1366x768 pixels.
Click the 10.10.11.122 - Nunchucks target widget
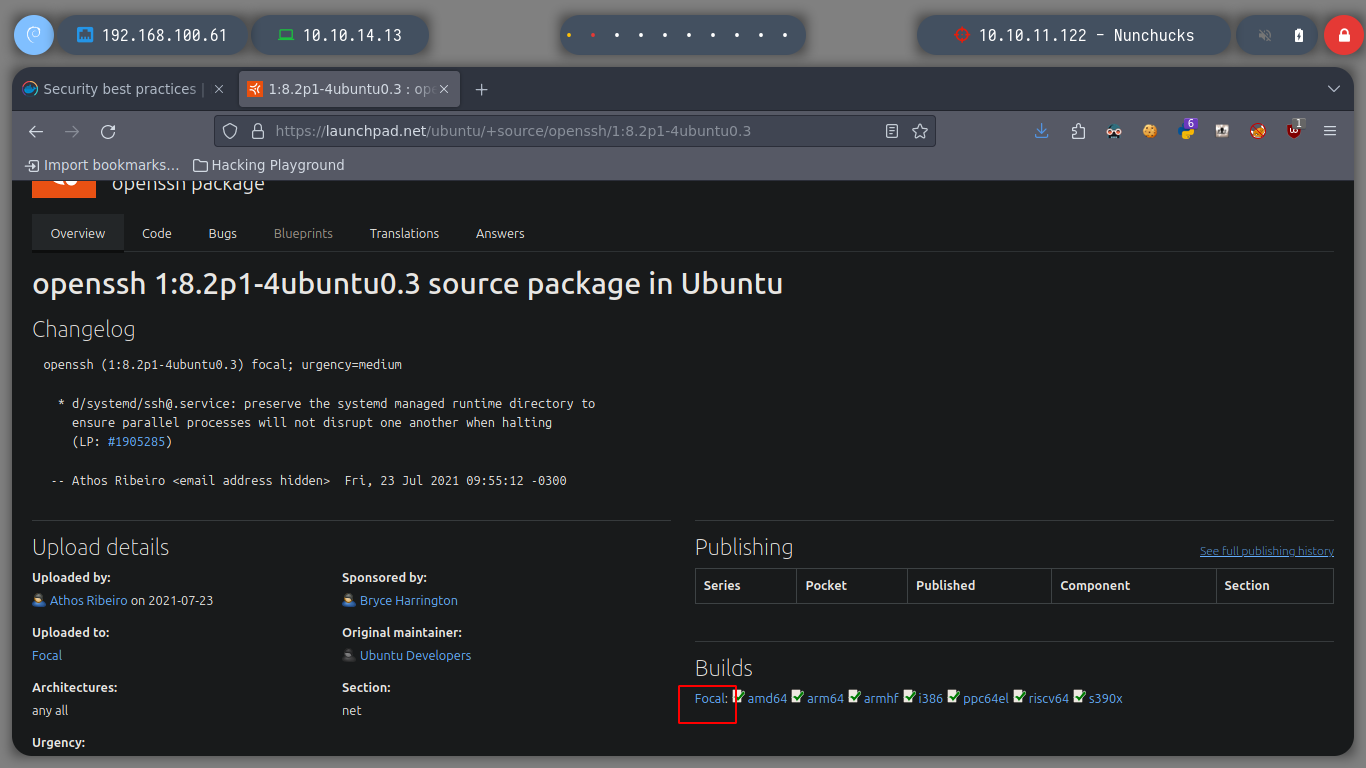click(x=1074, y=35)
